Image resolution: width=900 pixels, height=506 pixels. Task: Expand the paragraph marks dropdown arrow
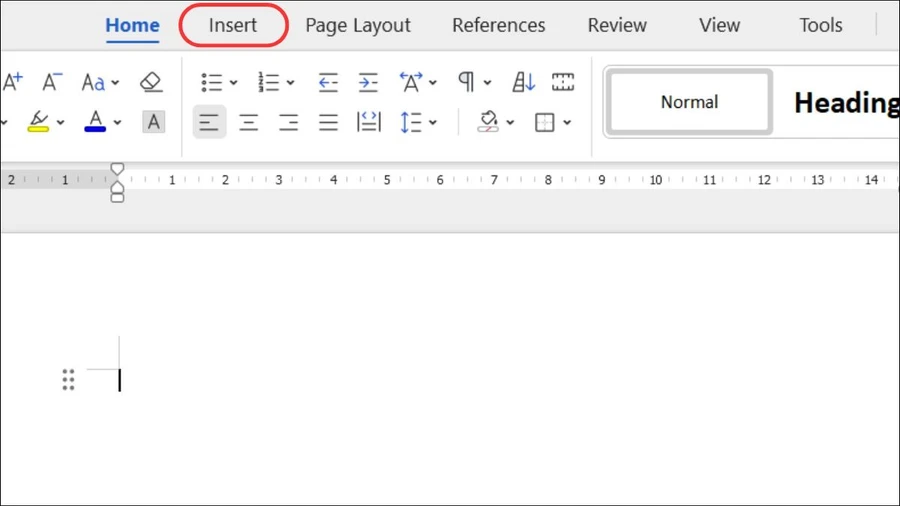pos(487,83)
